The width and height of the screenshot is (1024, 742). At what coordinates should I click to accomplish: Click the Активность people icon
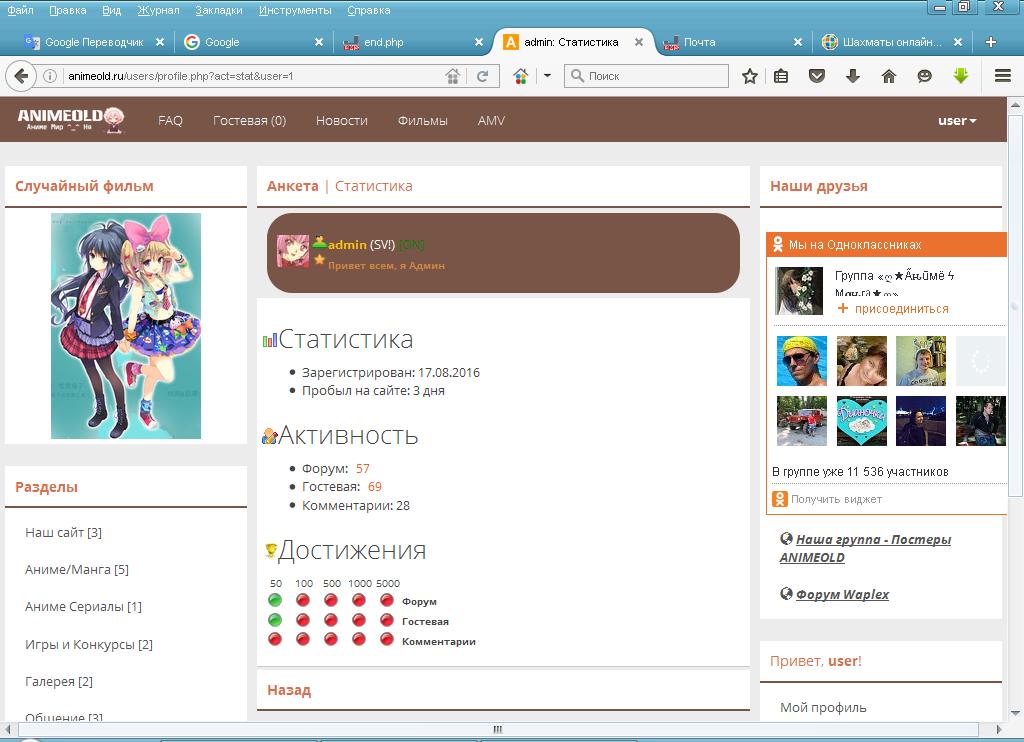point(270,436)
